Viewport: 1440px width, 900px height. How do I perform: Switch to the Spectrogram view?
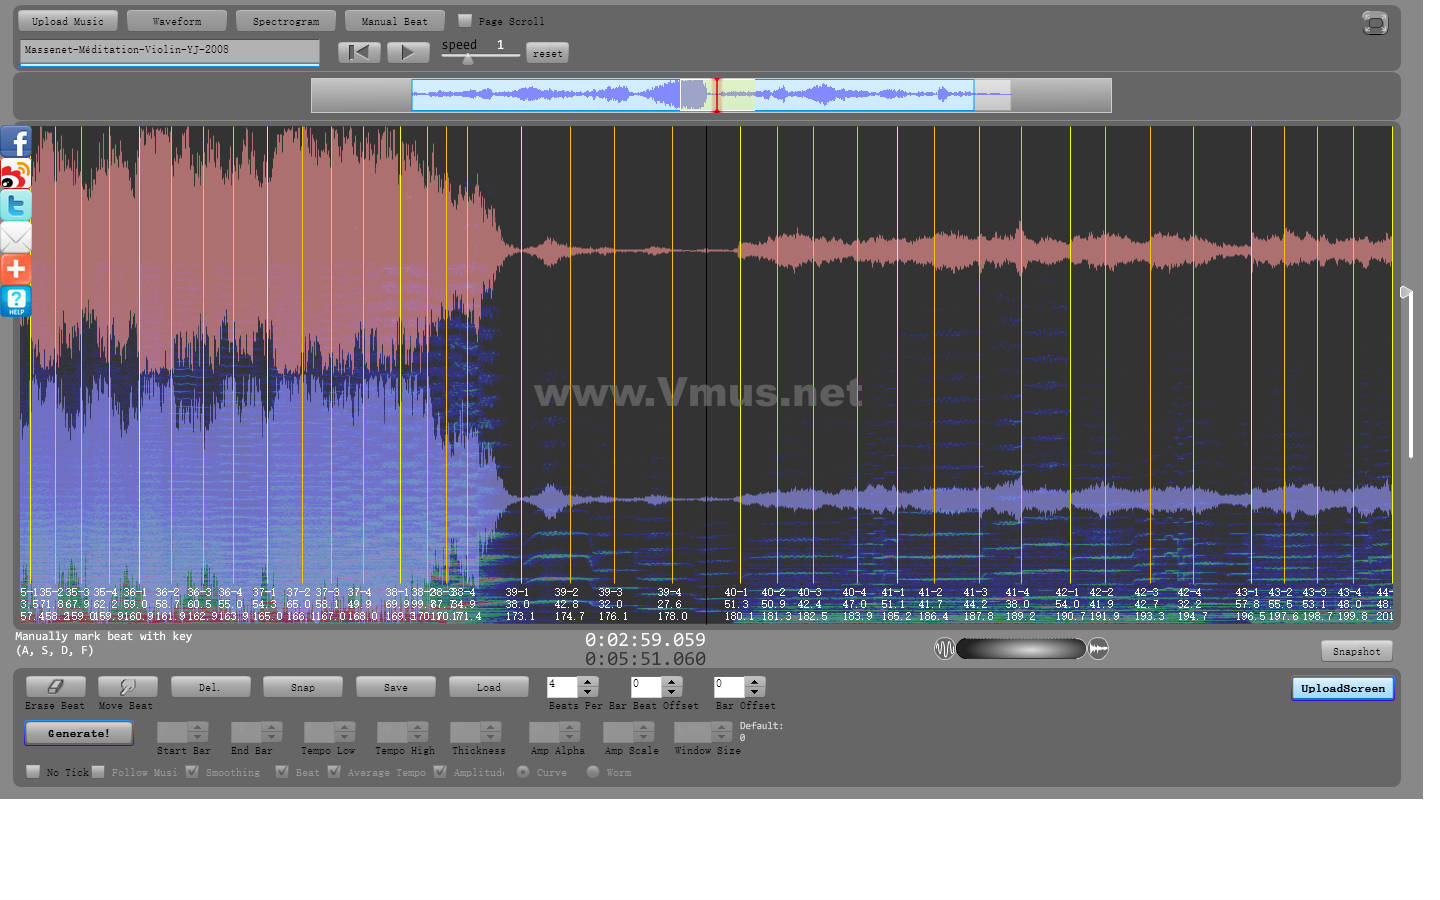(286, 21)
